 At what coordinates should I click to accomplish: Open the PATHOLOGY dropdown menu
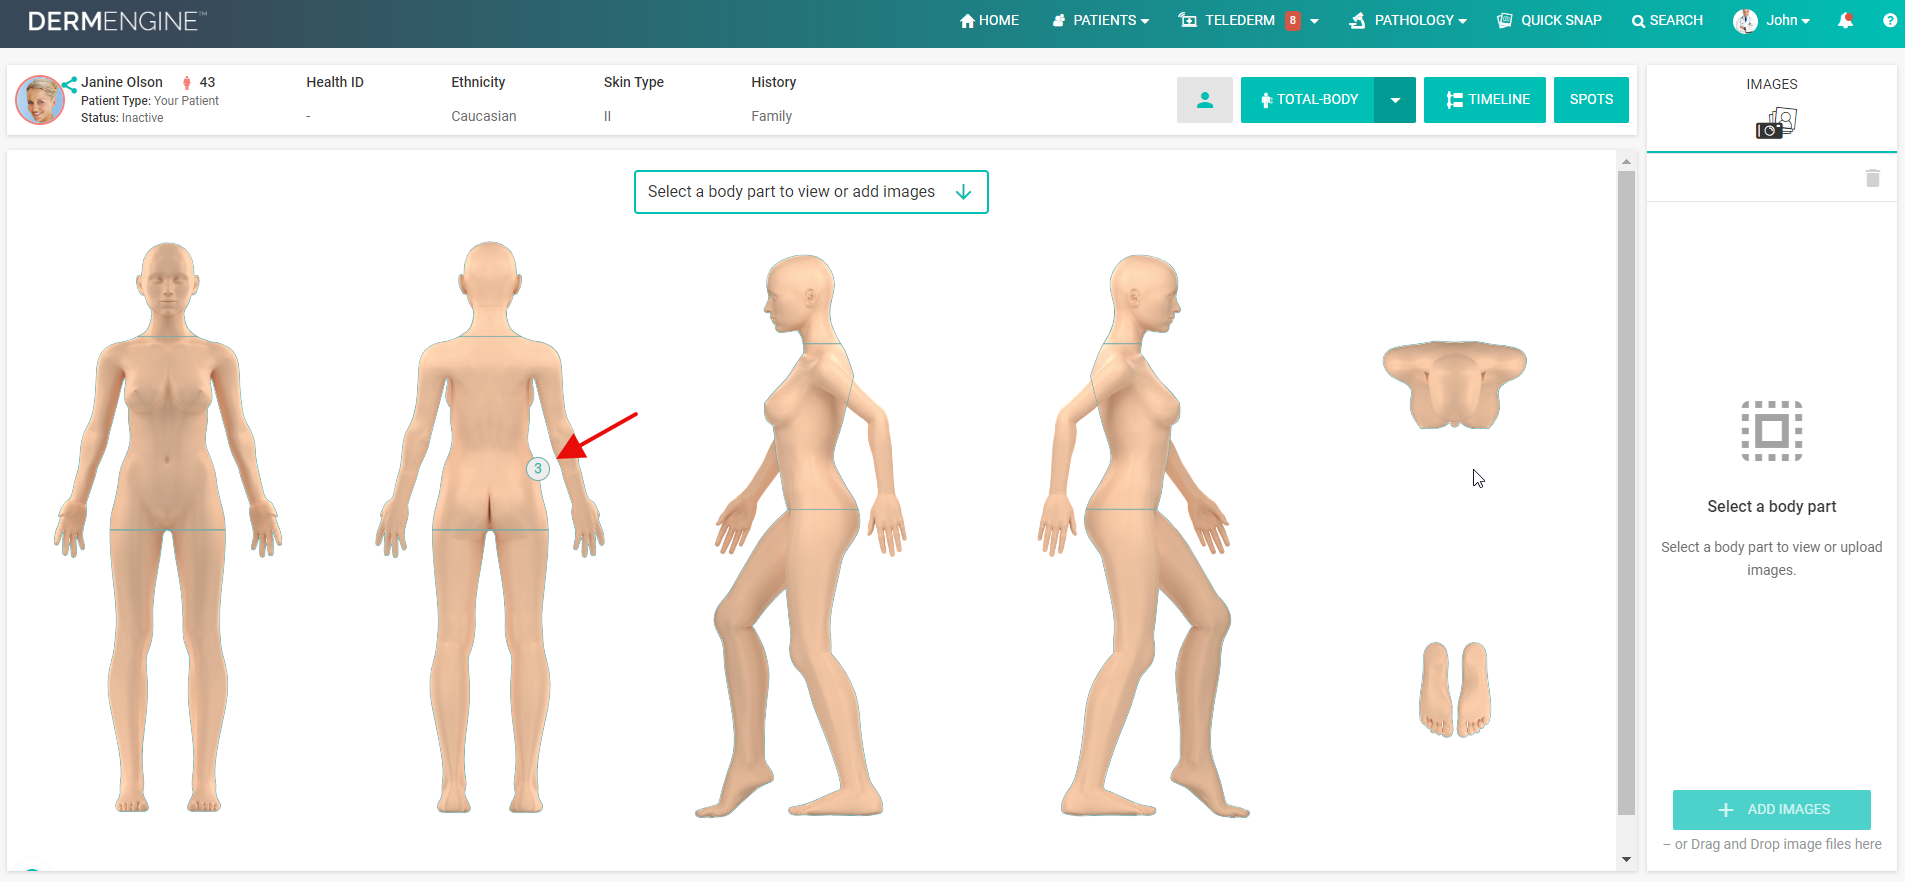[x=1407, y=20]
